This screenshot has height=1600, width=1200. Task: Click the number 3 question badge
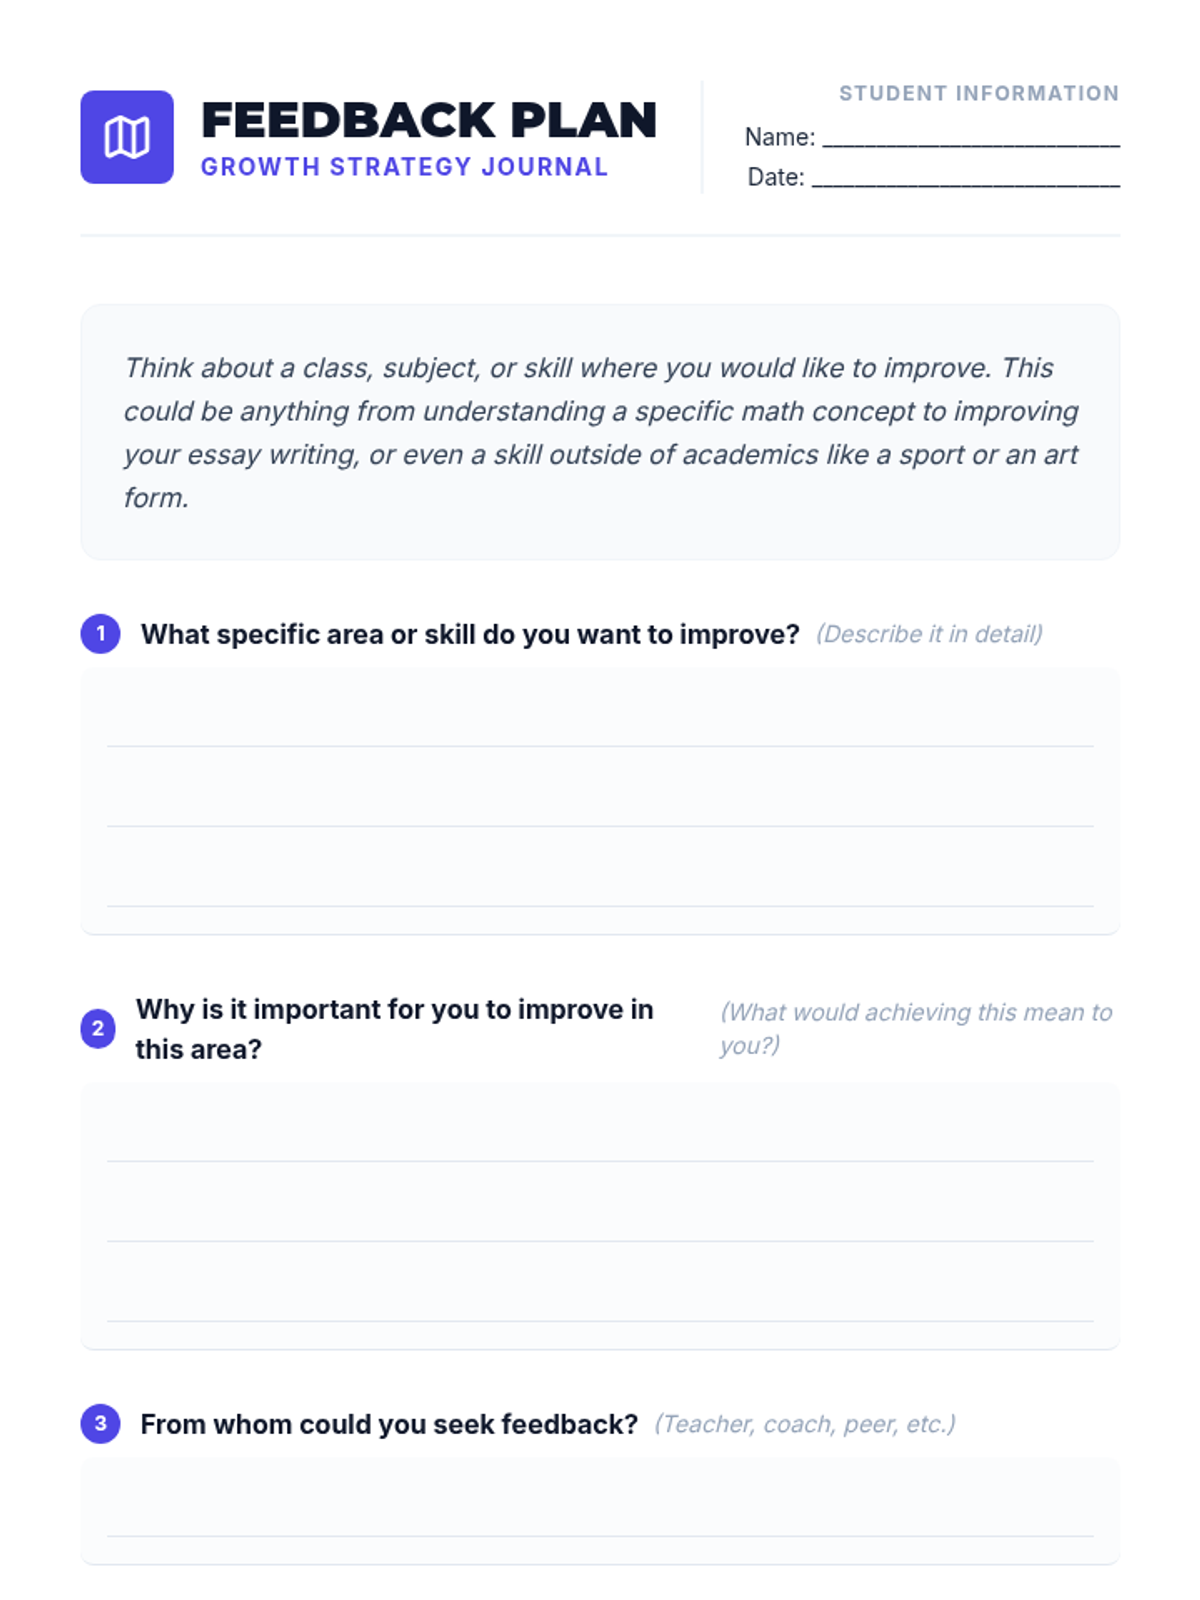pos(100,1423)
